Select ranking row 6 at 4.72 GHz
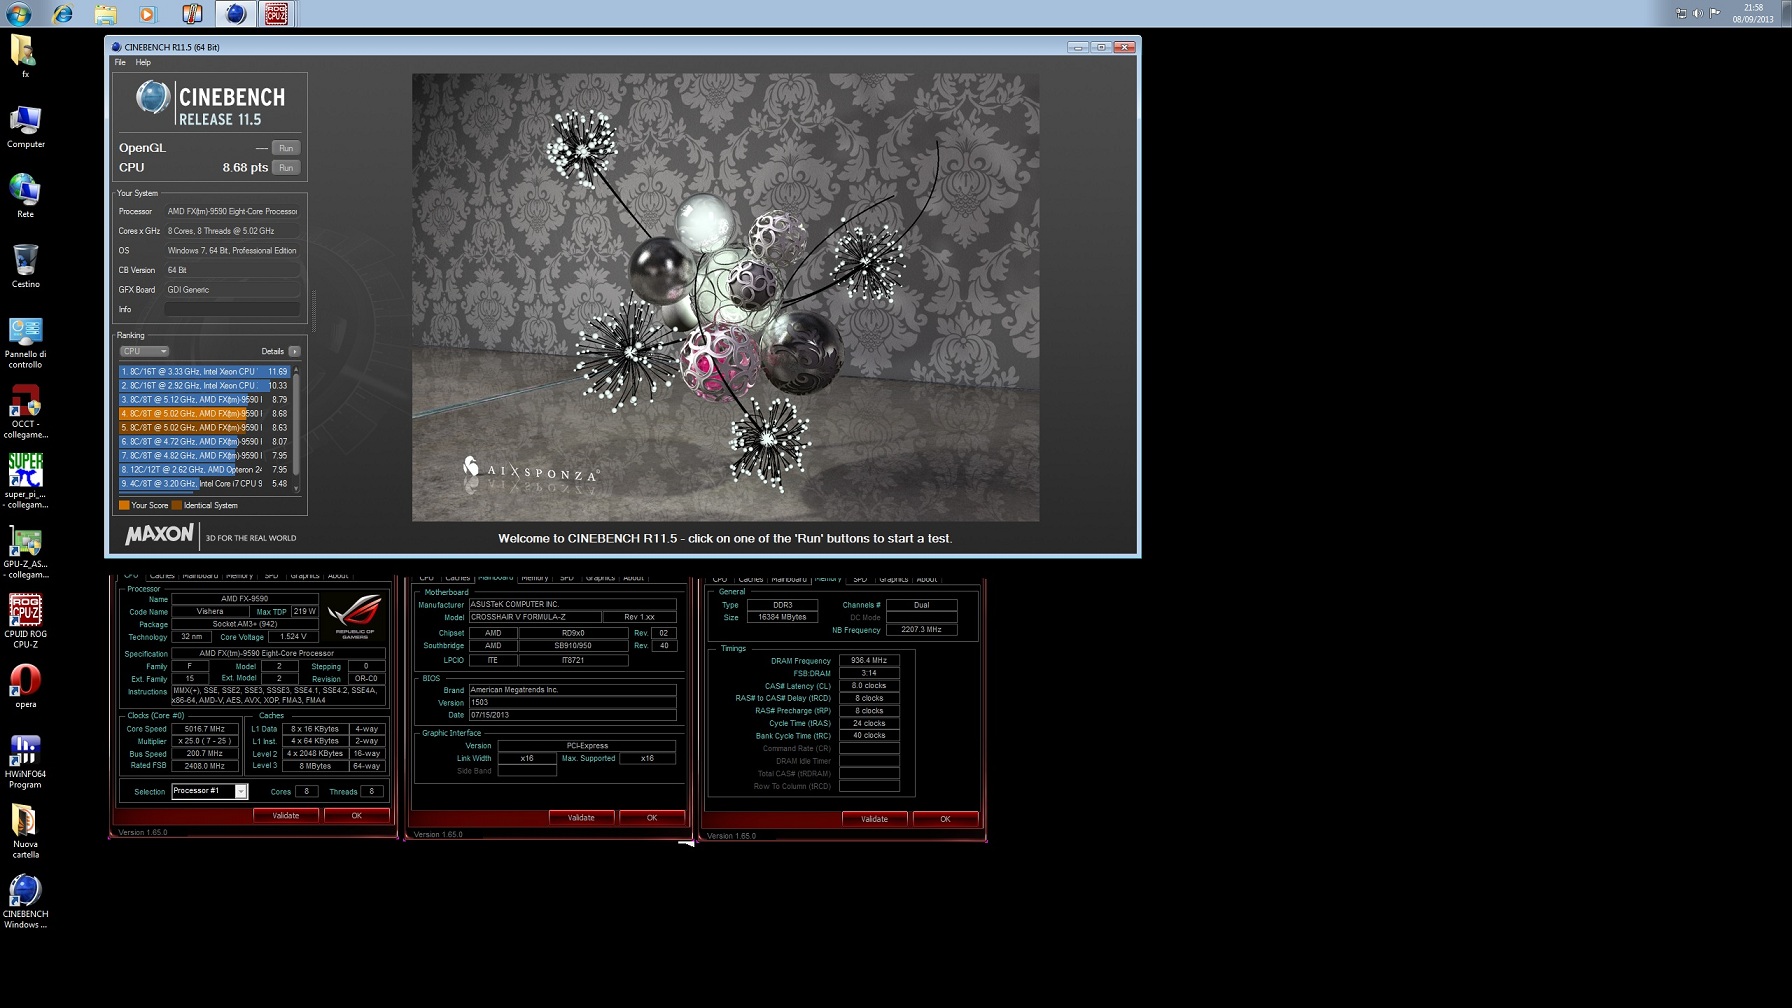The width and height of the screenshot is (1792, 1008). (204, 441)
